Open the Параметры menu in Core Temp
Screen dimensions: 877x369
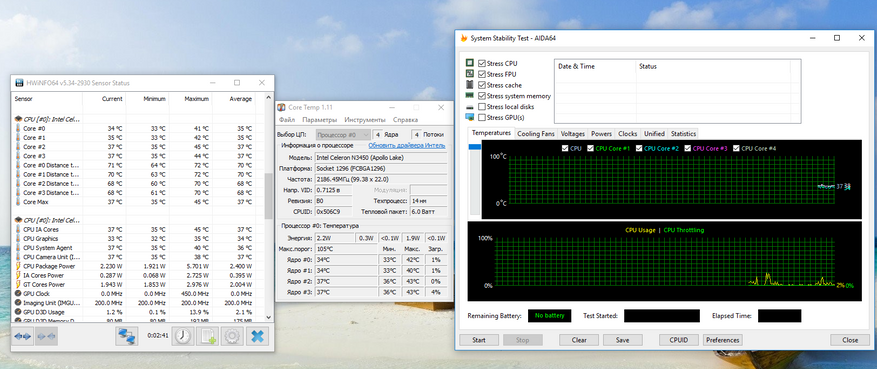pos(319,120)
